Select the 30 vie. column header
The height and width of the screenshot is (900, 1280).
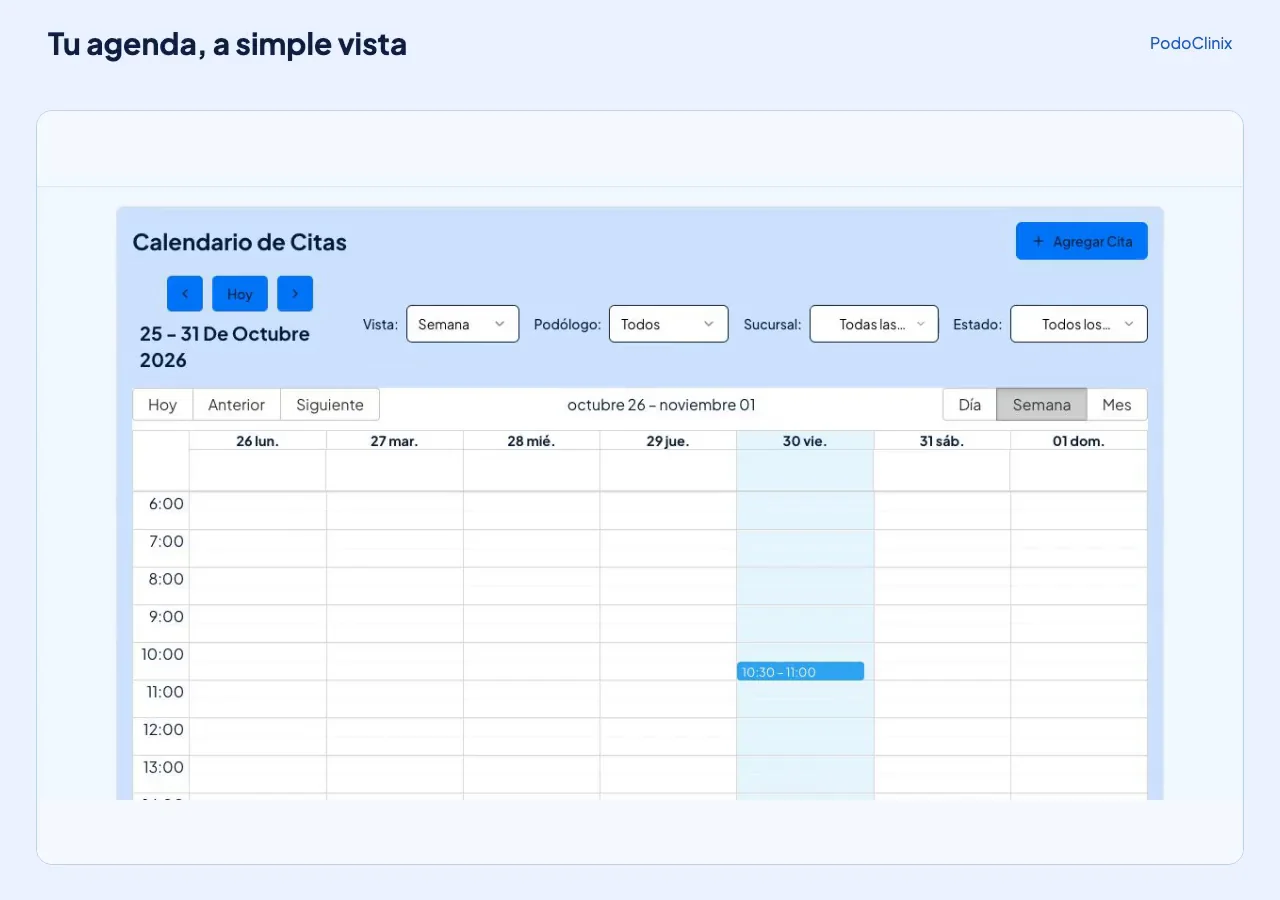pyautogui.click(x=805, y=441)
